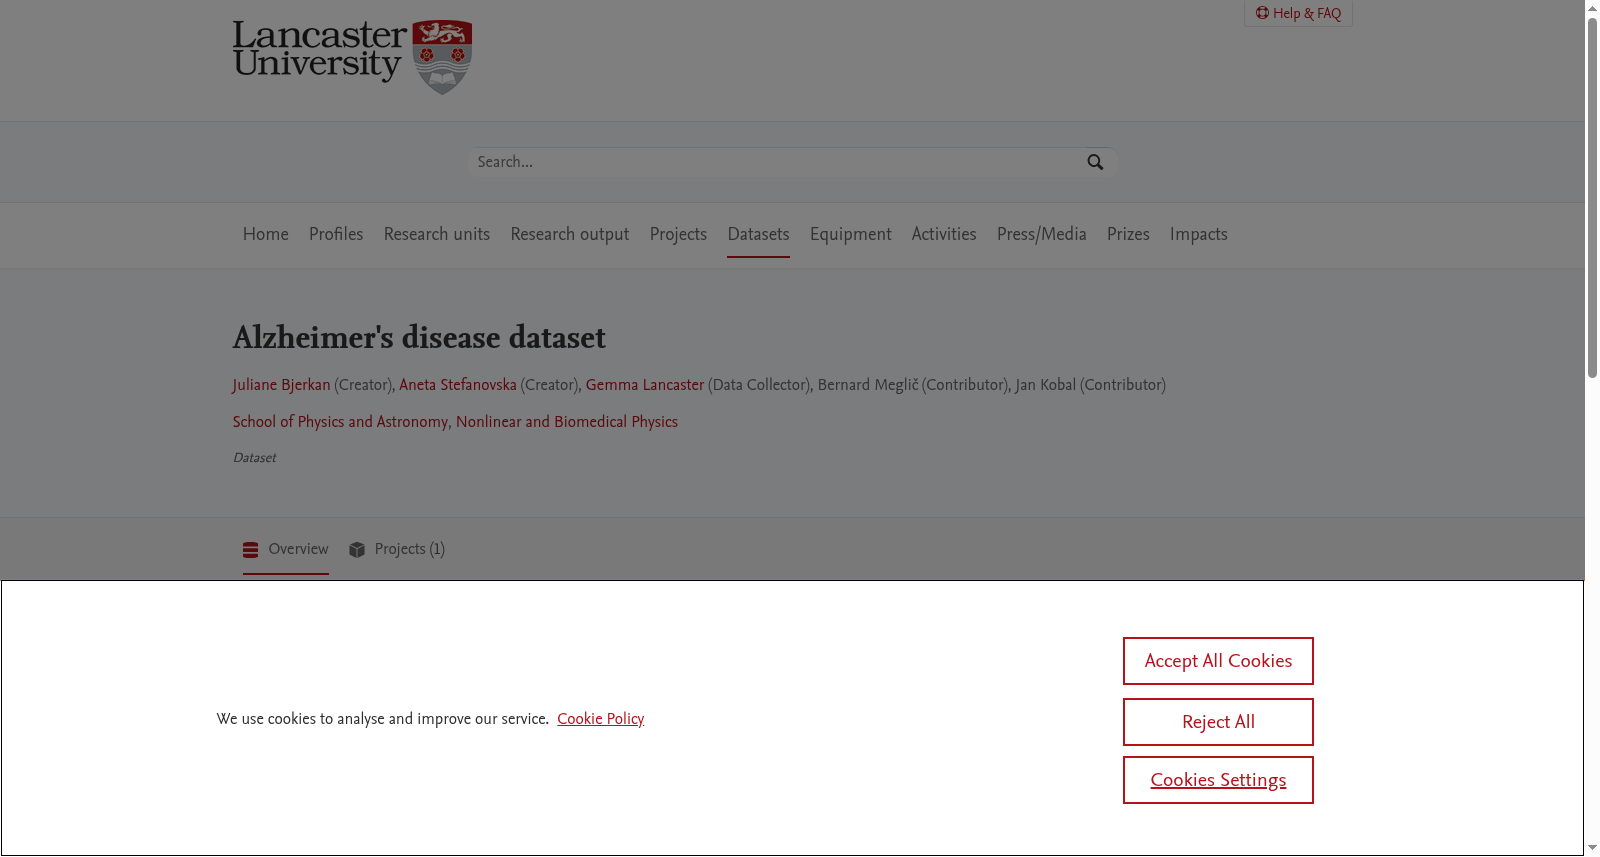Navigate to the Projects menu item
Screen dimensions: 1600x857
click(x=678, y=234)
